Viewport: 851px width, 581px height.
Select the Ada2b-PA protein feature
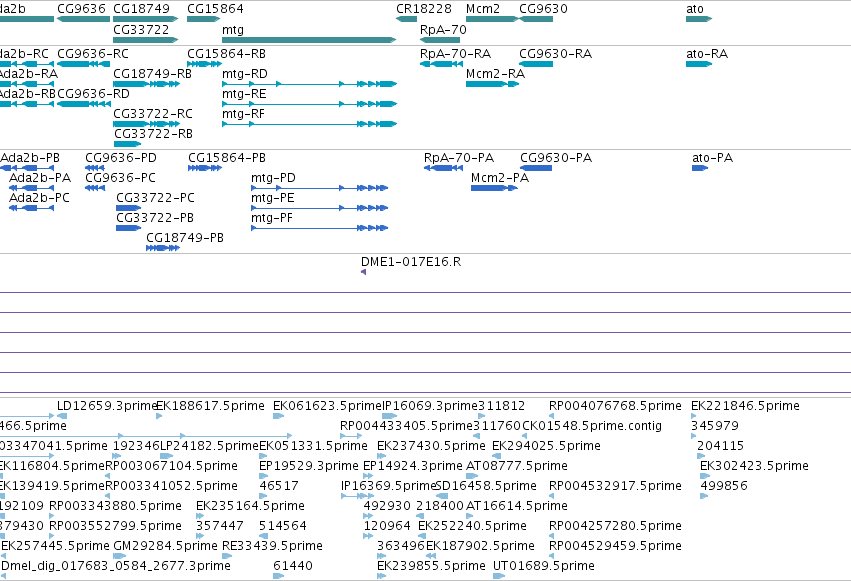pos(31,188)
